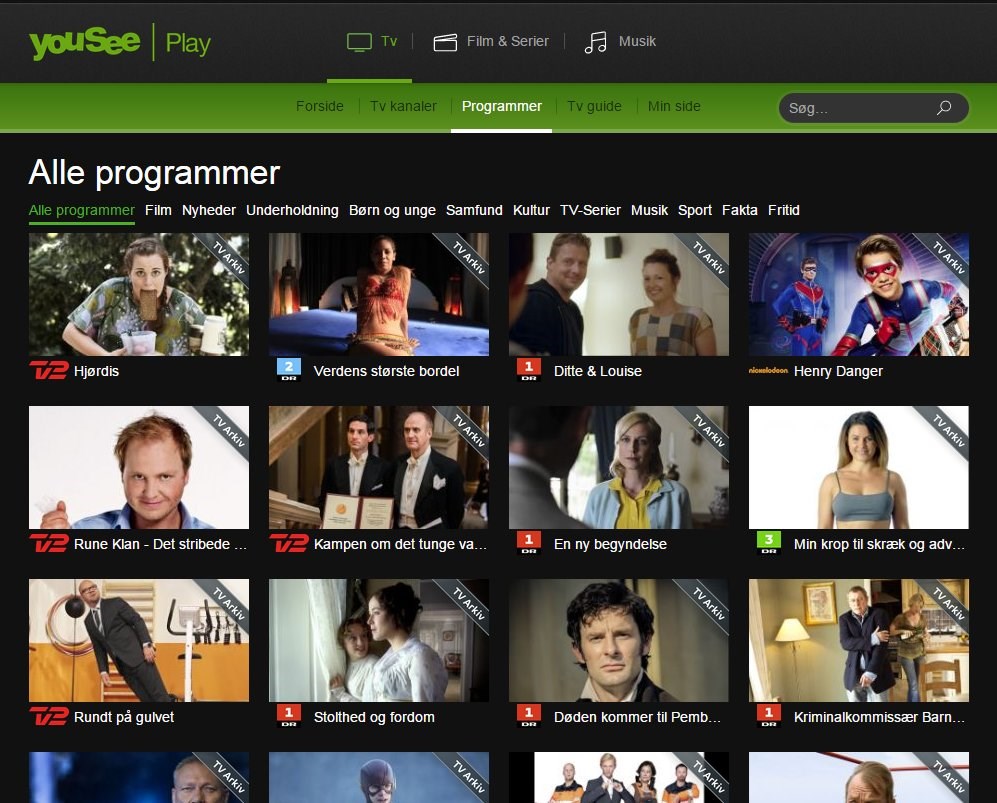Viewport: 997px width, 803px height.
Task: Open Min krop til skræk thumbnail
Action: pyautogui.click(x=858, y=467)
